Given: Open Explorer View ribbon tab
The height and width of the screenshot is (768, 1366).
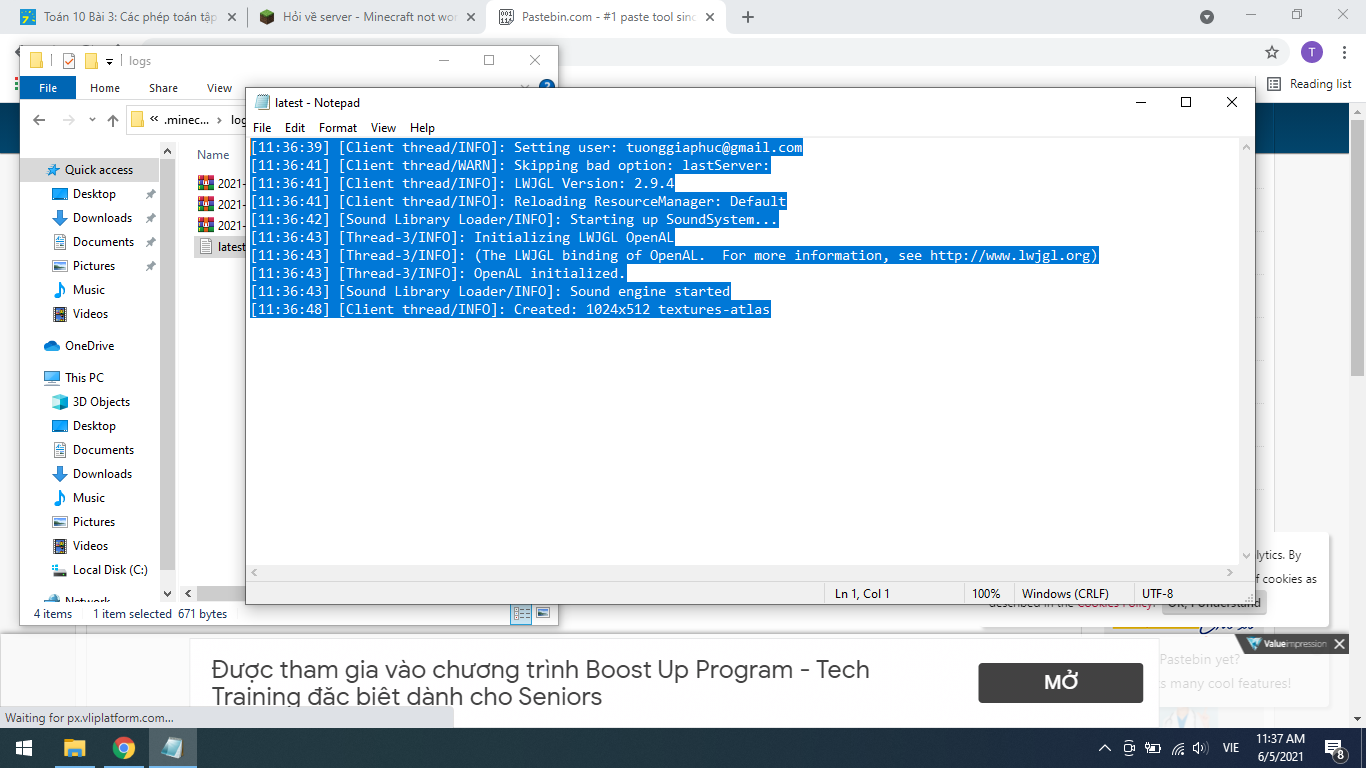Looking at the screenshot, I should pos(219,88).
